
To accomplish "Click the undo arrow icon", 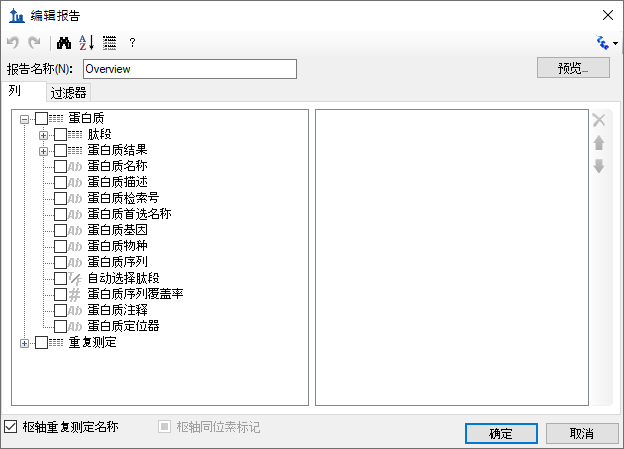I will click(13, 42).
